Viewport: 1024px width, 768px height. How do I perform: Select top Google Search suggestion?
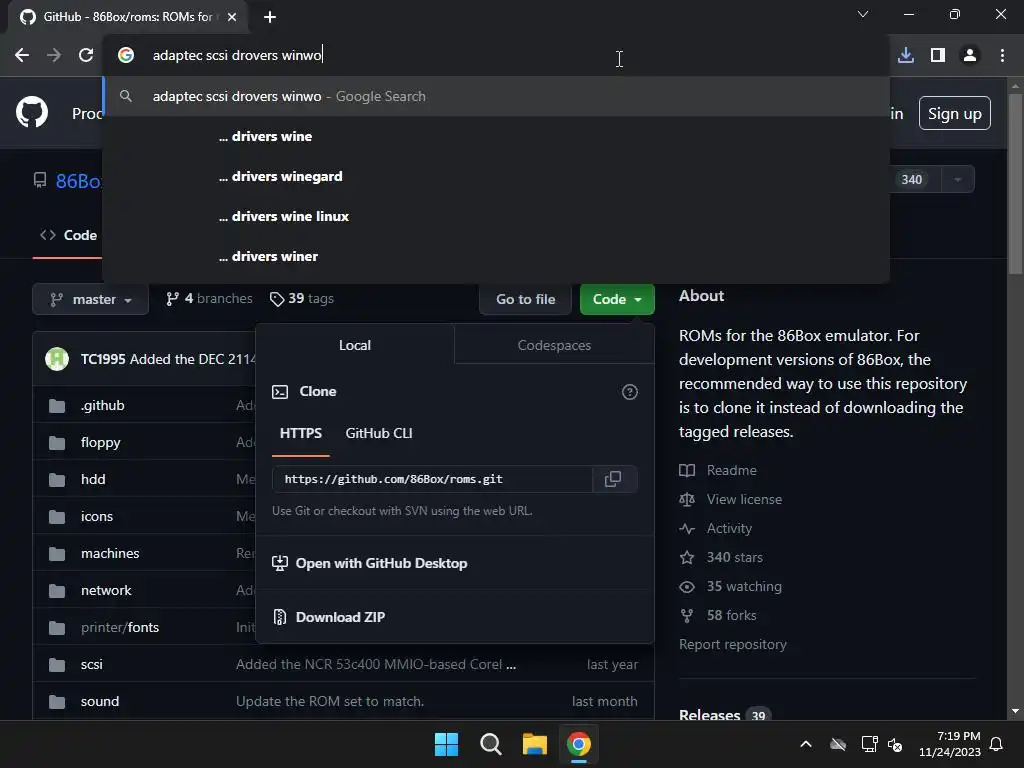pos(496,97)
